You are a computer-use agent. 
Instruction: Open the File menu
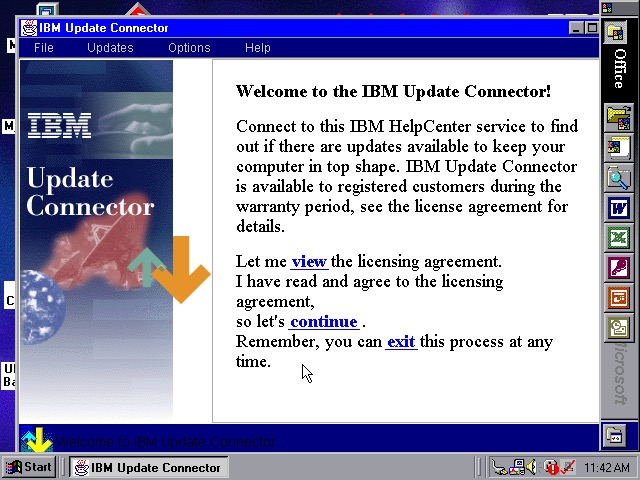(x=44, y=47)
